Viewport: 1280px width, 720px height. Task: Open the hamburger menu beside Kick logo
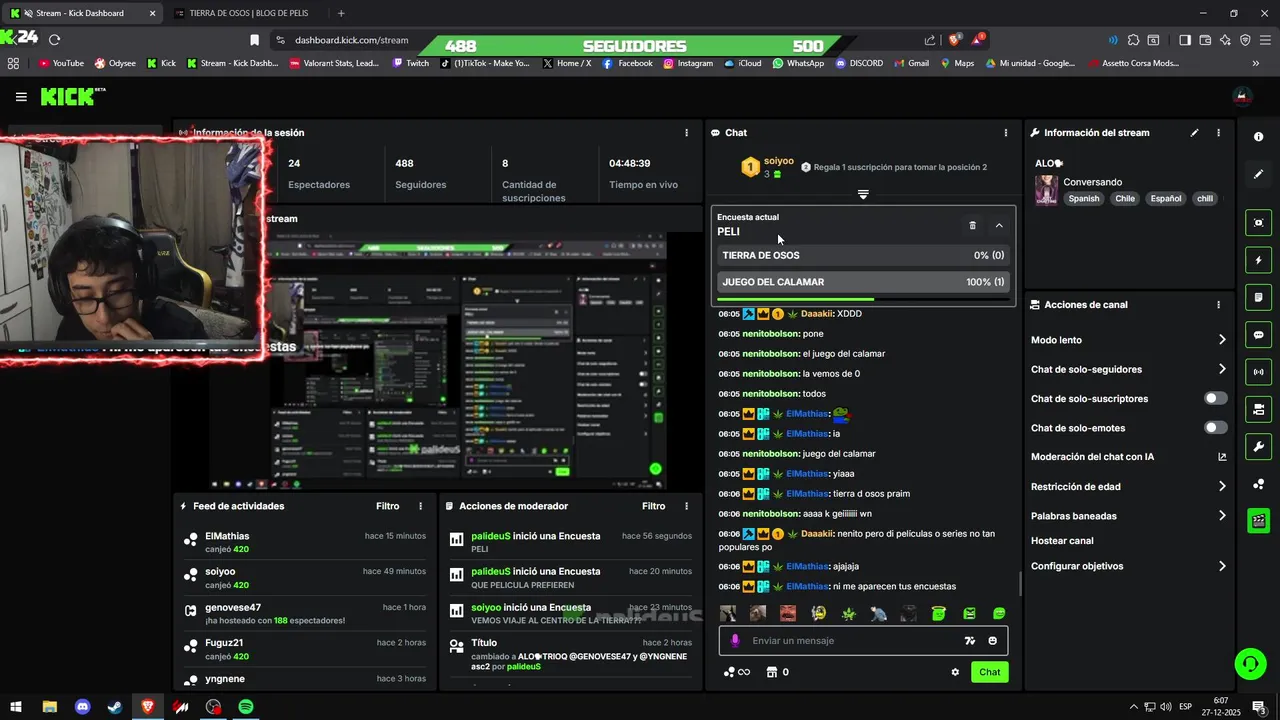pyautogui.click(x=21, y=97)
